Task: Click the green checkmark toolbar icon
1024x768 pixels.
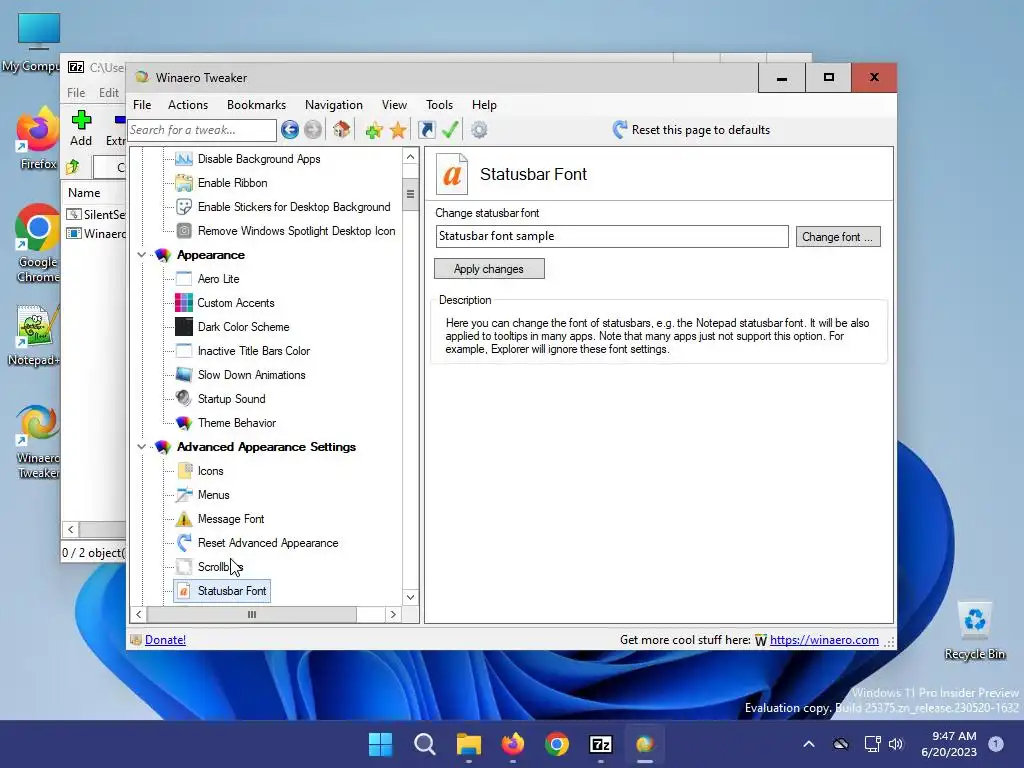Action: [x=449, y=130]
